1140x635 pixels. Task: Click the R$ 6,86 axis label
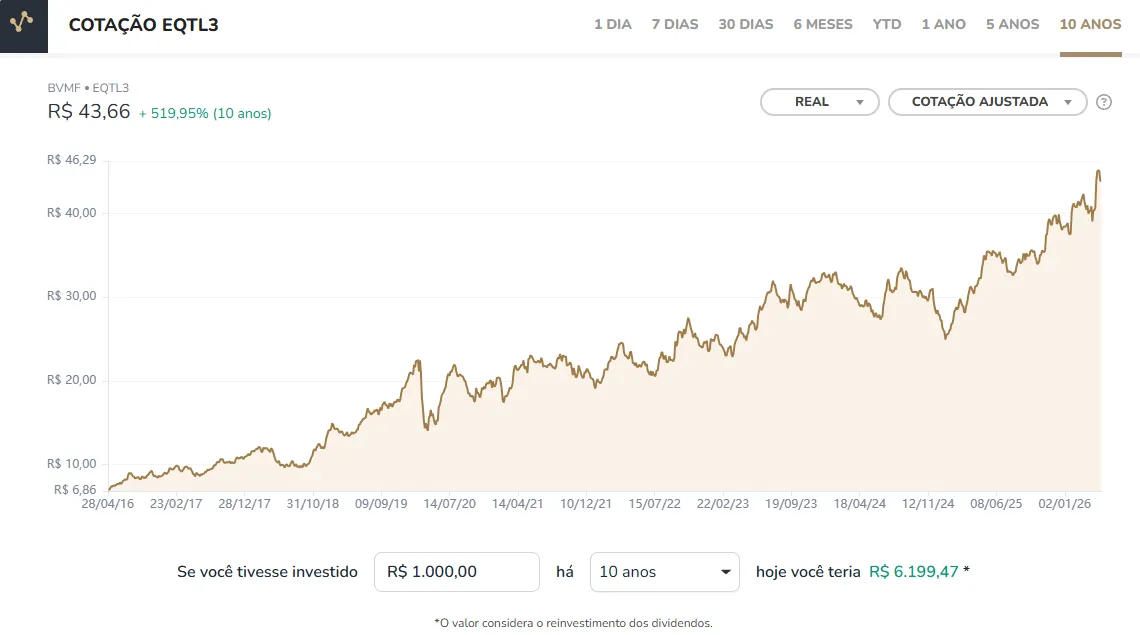point(75,490)
